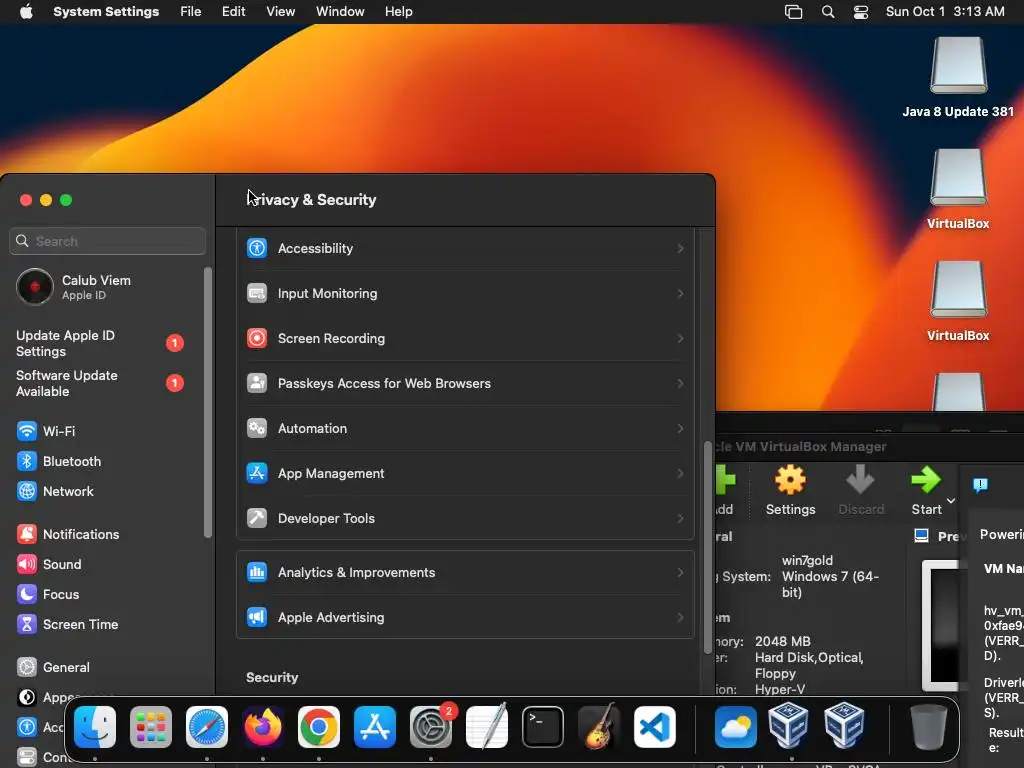Open Visual Studio Code from the Dock
The height and width of the screenshot is (768, 1024).
[x=654, y=727]
